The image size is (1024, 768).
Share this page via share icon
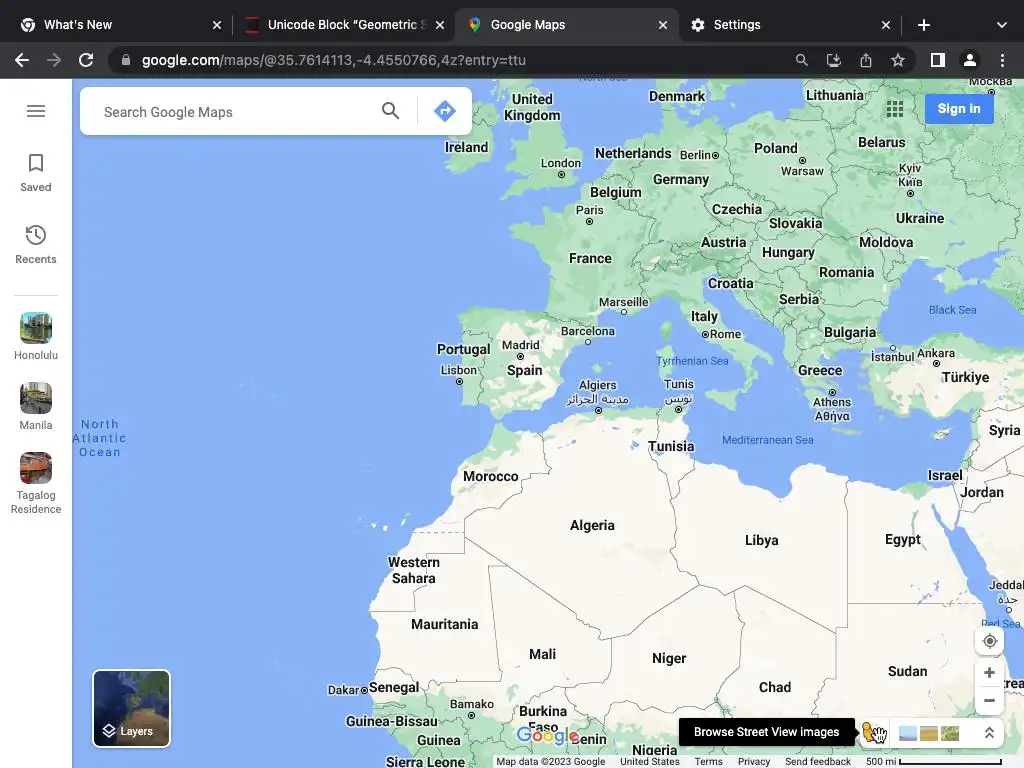(865, 60)
